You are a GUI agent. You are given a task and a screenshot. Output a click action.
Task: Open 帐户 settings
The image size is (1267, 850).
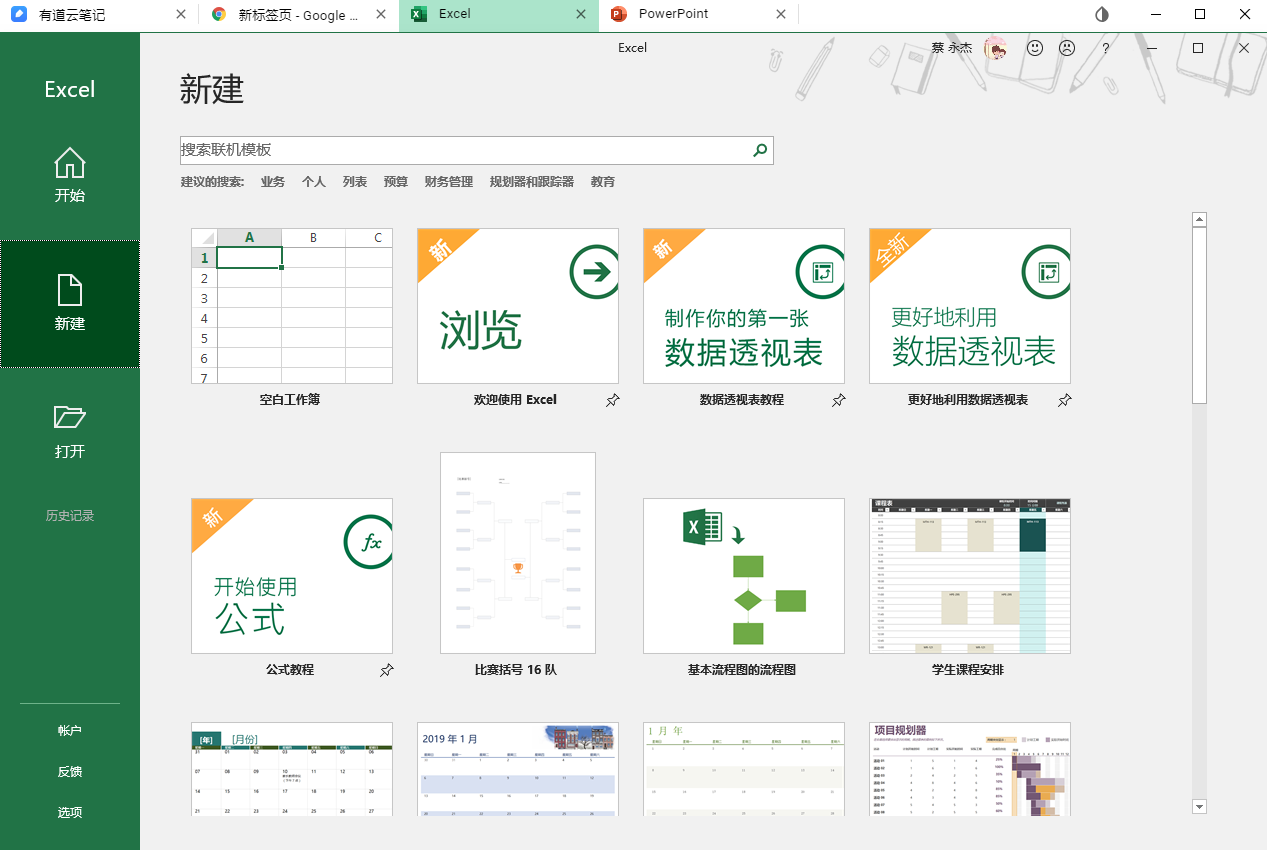(70, 731)
